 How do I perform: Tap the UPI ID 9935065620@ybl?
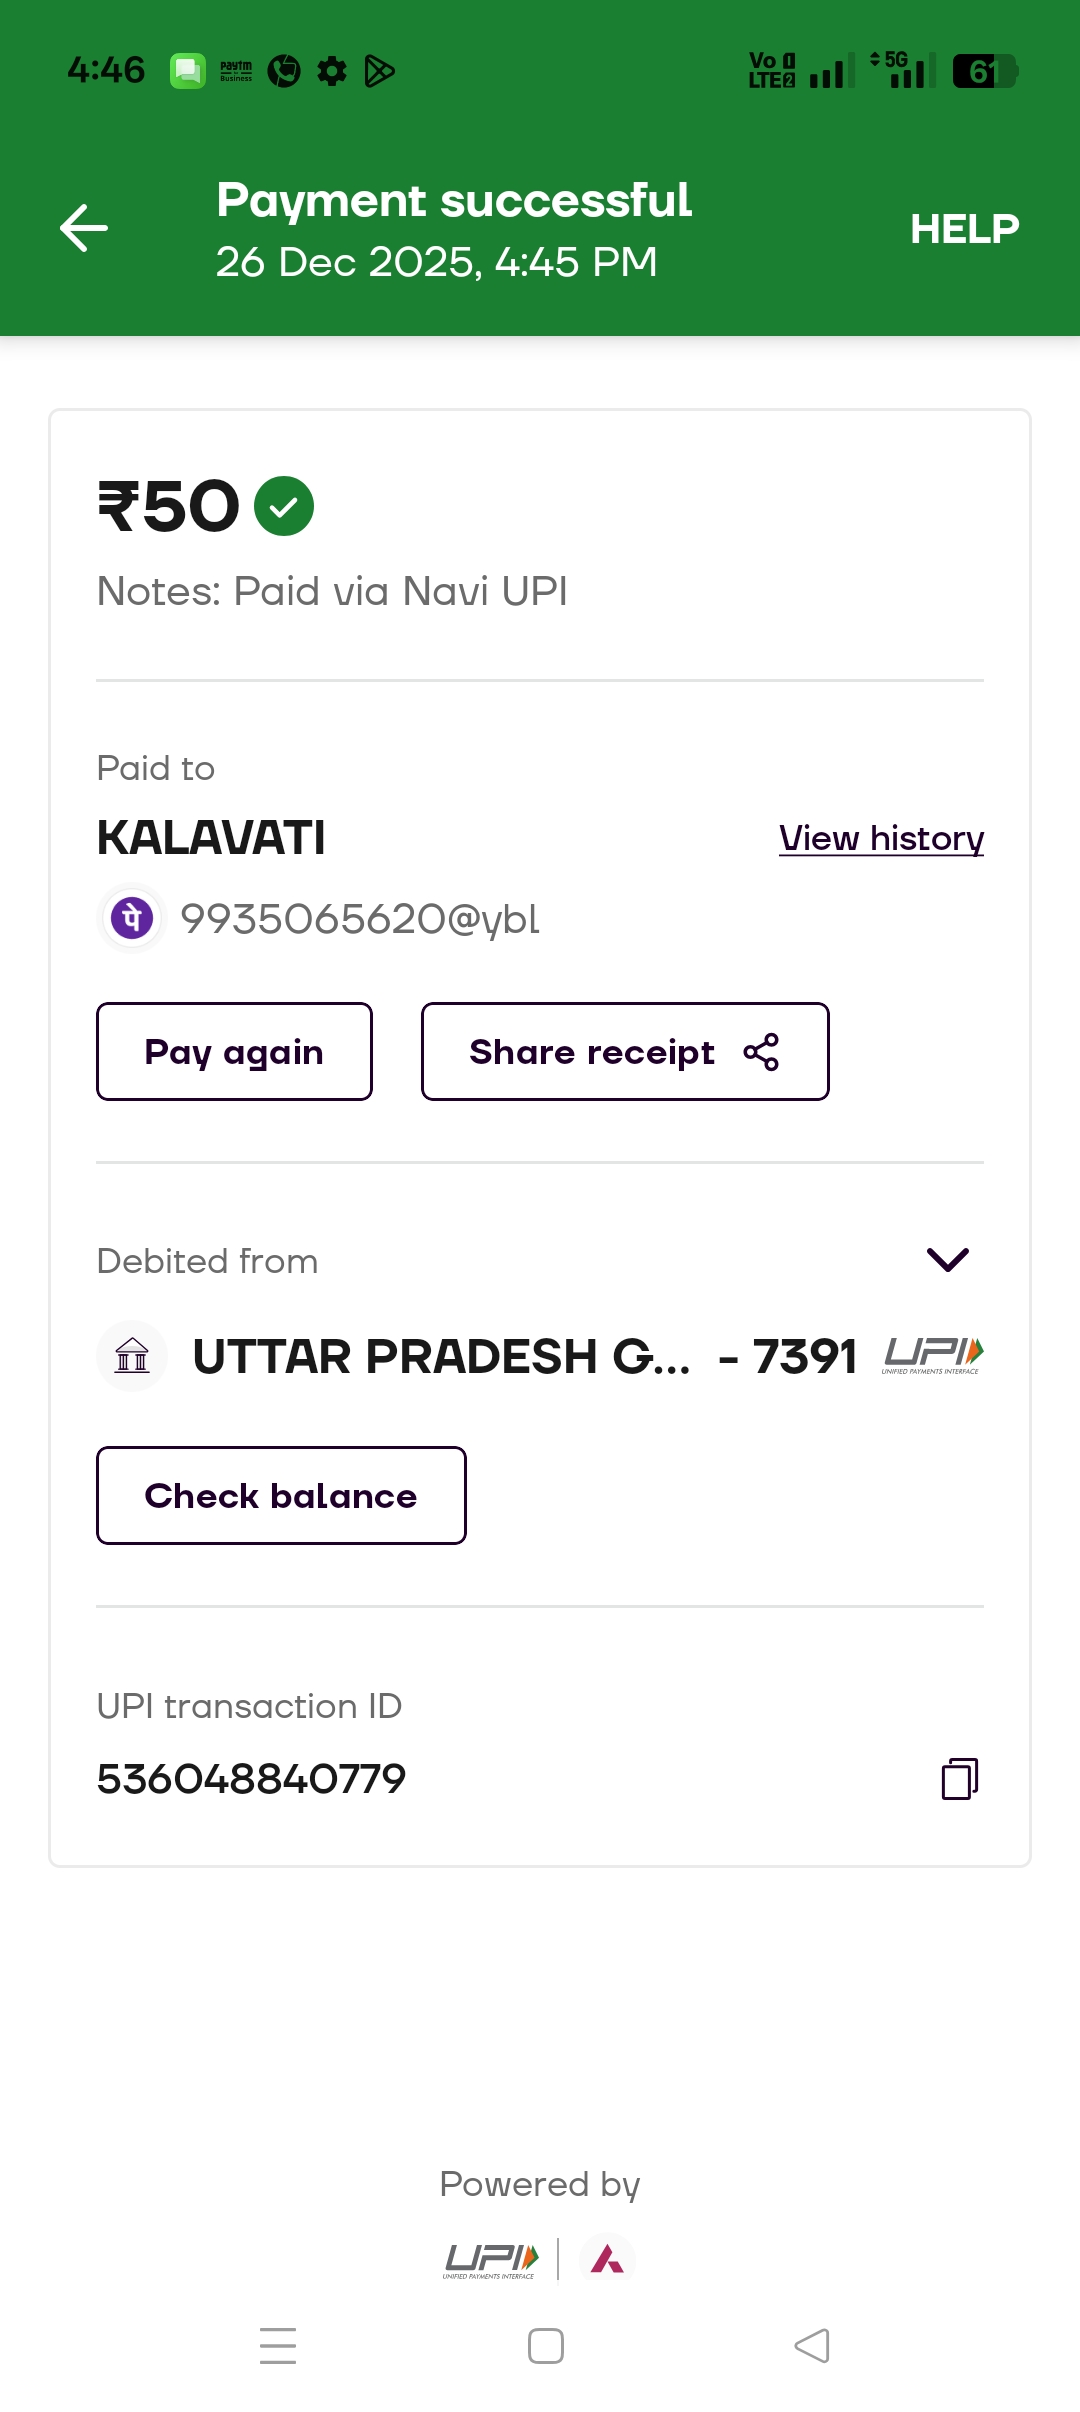pyautogui.click(x=360, y=919)
